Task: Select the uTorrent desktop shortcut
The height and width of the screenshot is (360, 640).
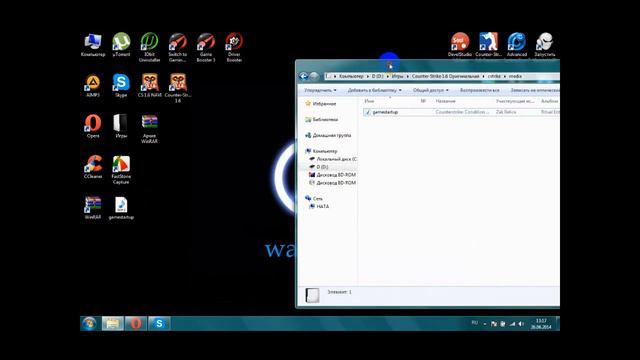Action: (121, 45)
